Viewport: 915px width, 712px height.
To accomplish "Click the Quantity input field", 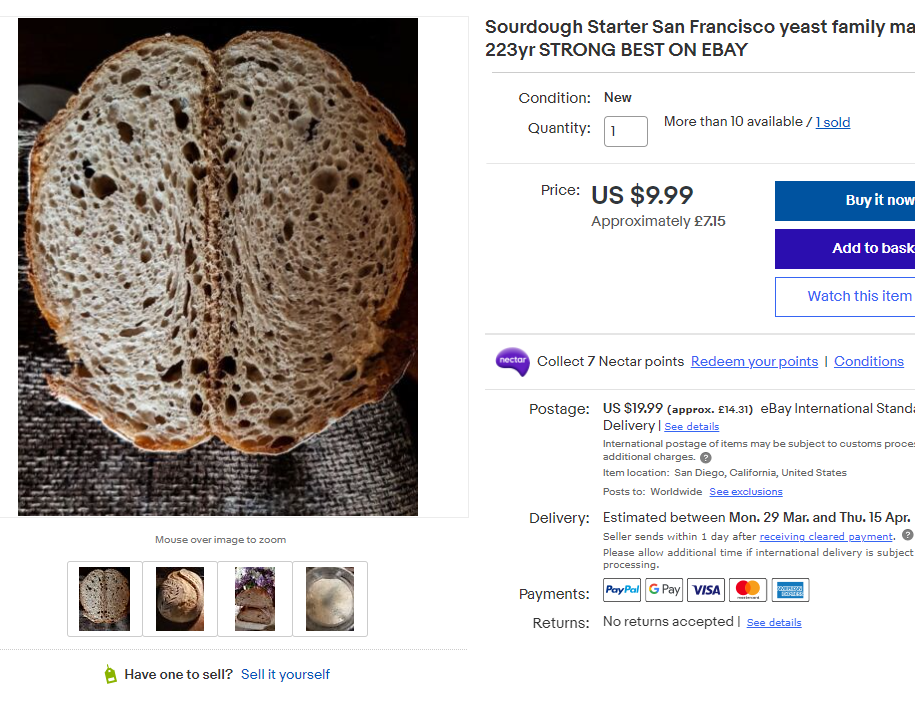I will [626, 131].
